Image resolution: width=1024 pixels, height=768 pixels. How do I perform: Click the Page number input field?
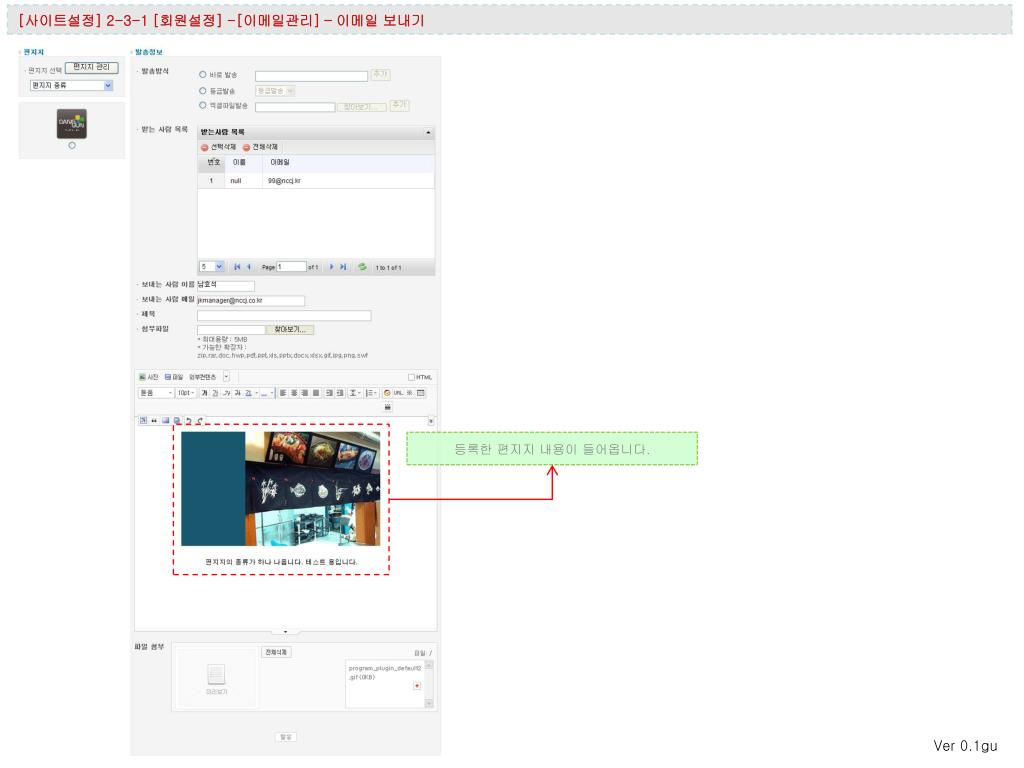[x=291, y=266]
